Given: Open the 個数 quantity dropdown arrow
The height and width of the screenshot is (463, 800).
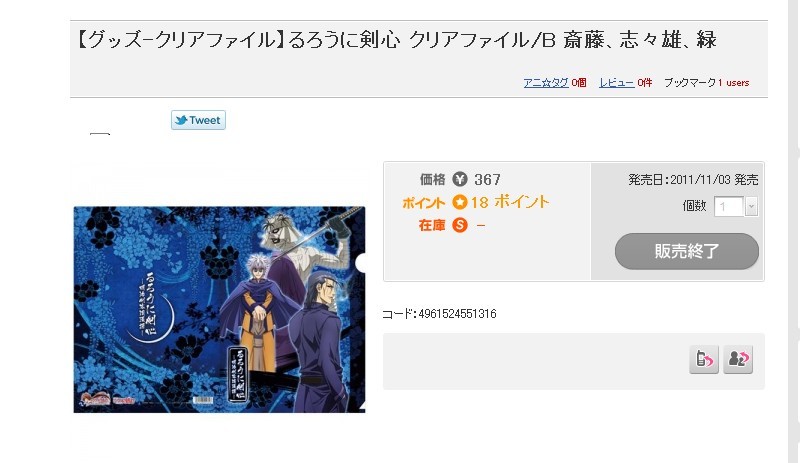Looking at the screenshot, I should [751, 207].
